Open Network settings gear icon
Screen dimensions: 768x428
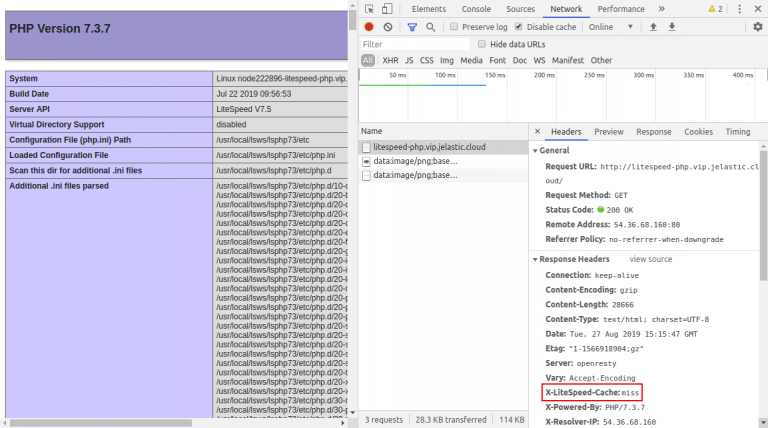tap(758, 27)
